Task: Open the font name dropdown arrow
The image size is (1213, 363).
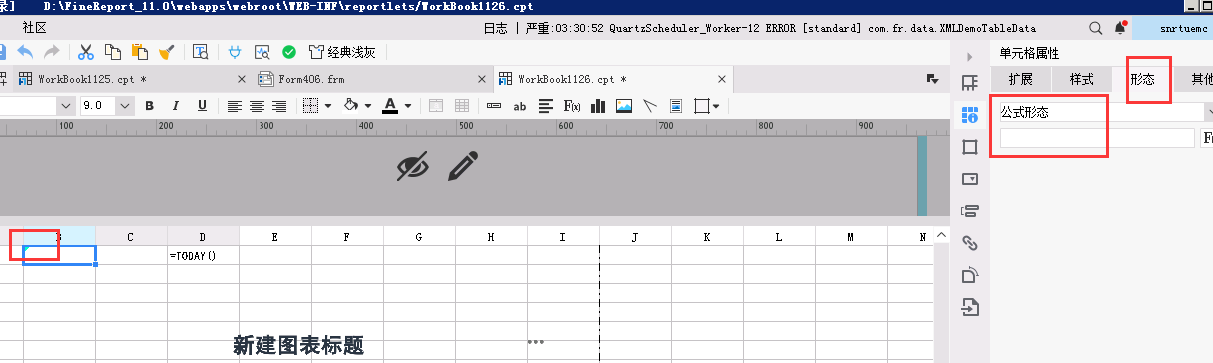Action: 66,105
